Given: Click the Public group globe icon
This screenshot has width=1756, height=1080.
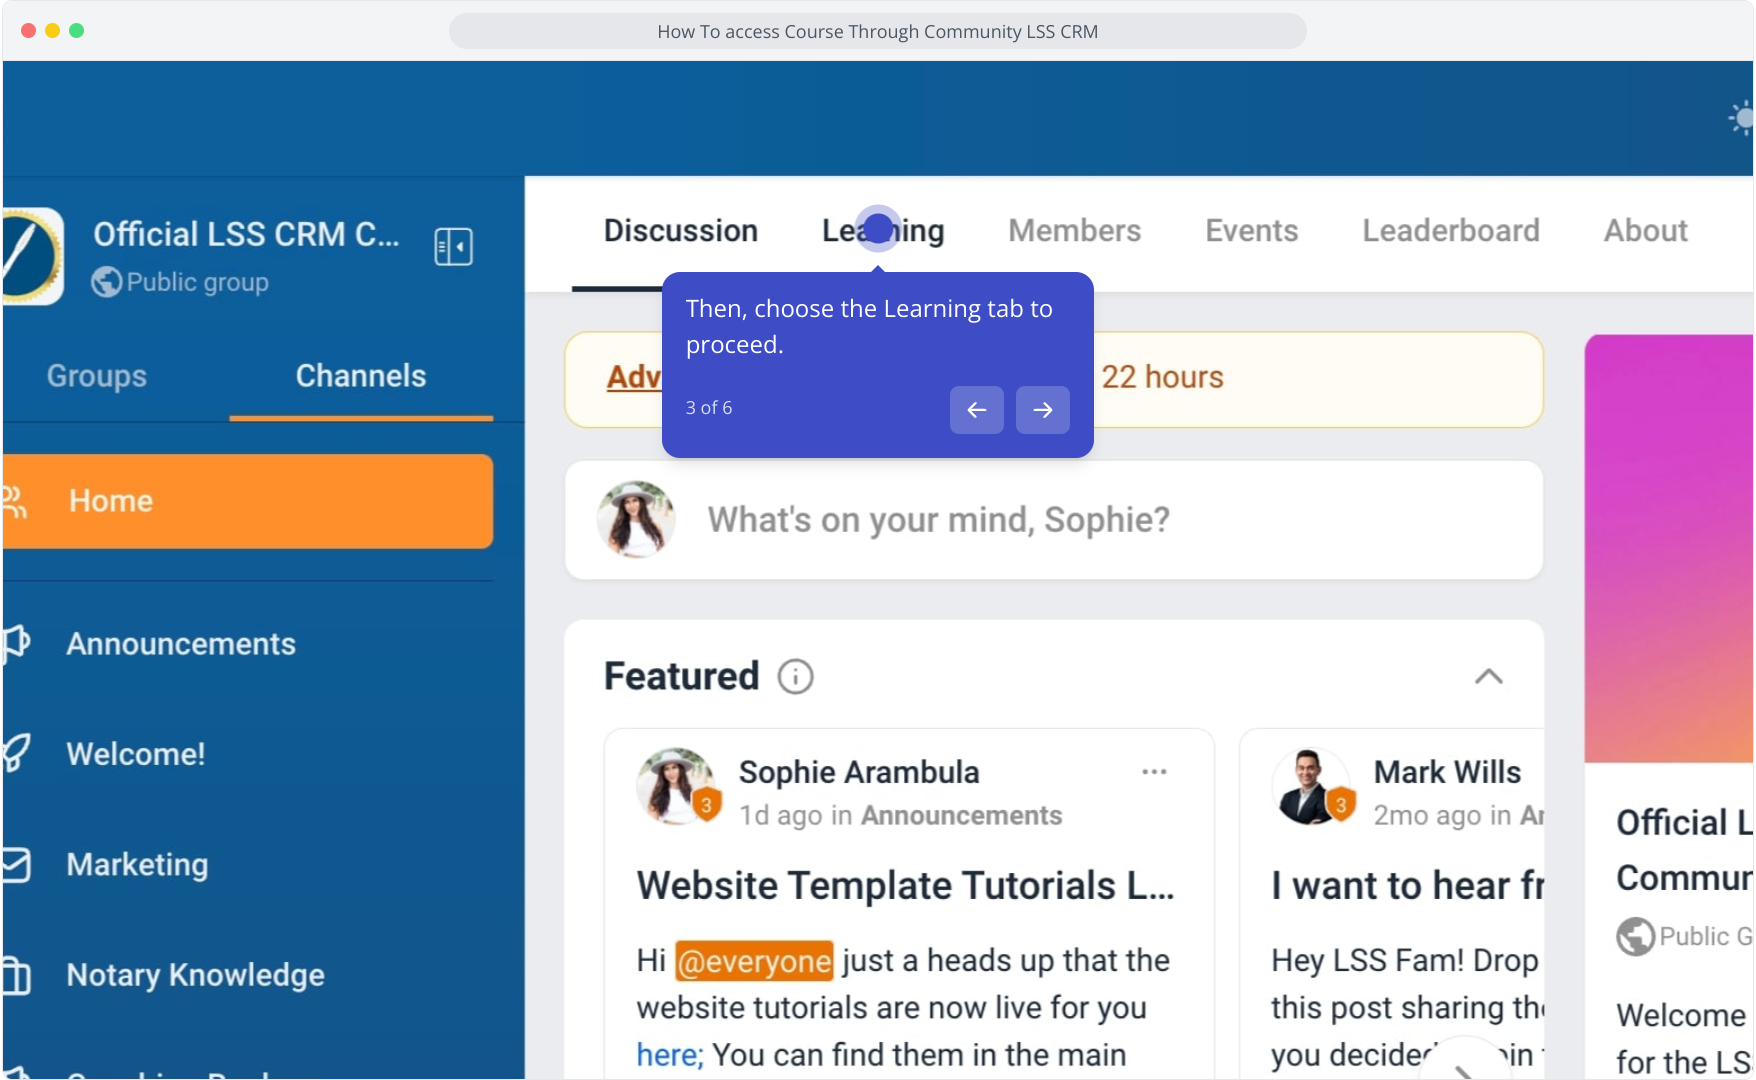Looking at the screenshot, I should [107, 282].
